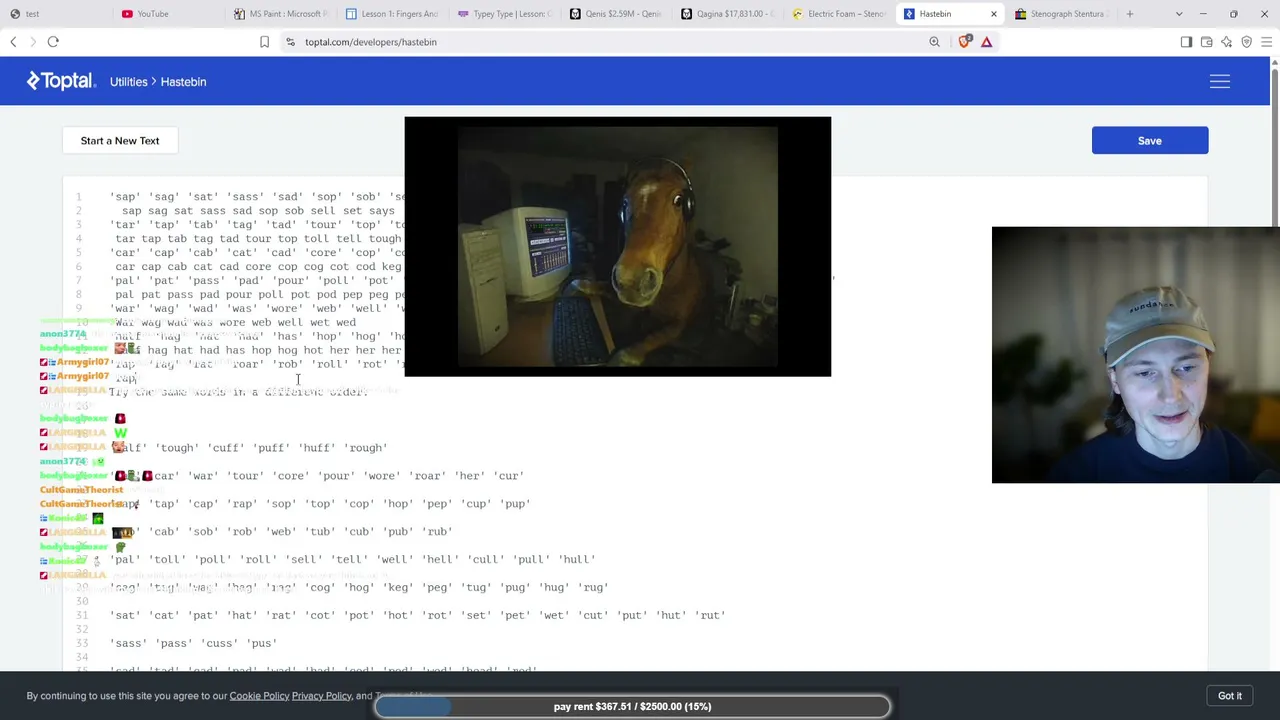Toggle the browser sidebar panel
The height and width of the screenshot is (720, 1280).
1186,42
